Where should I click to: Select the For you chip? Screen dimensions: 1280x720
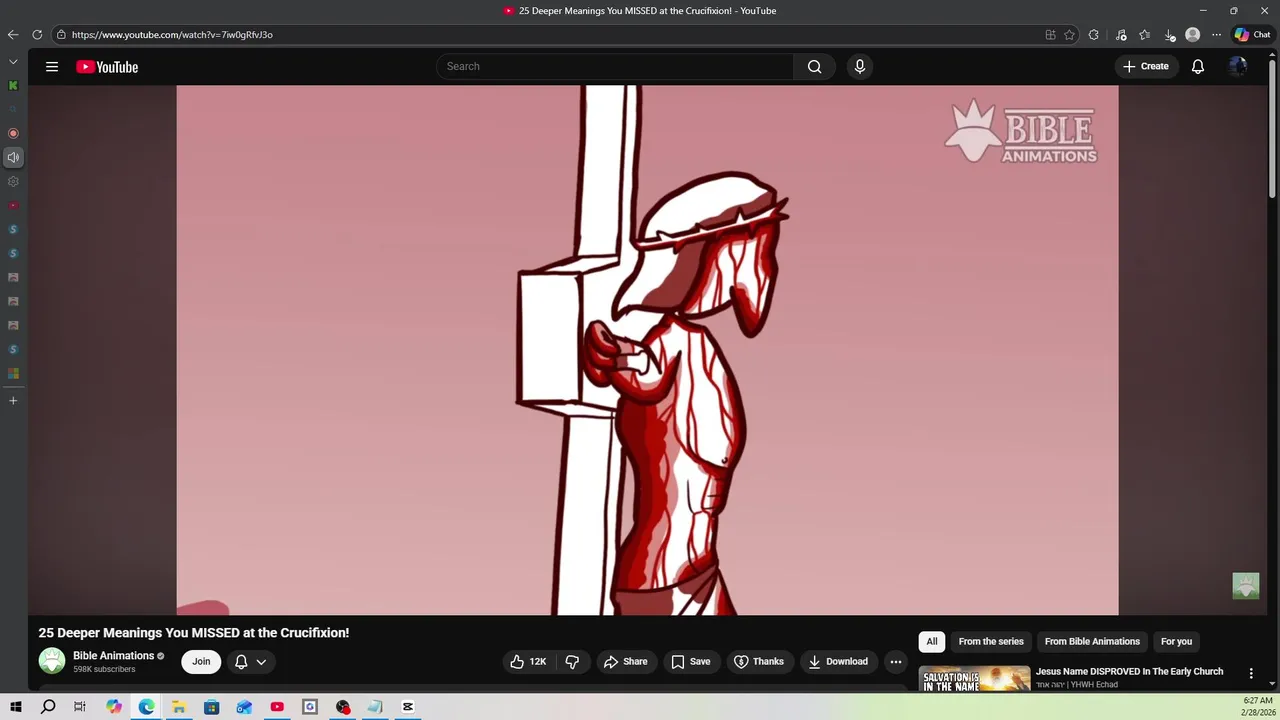pyautogui.click(x=1176, y=642)
